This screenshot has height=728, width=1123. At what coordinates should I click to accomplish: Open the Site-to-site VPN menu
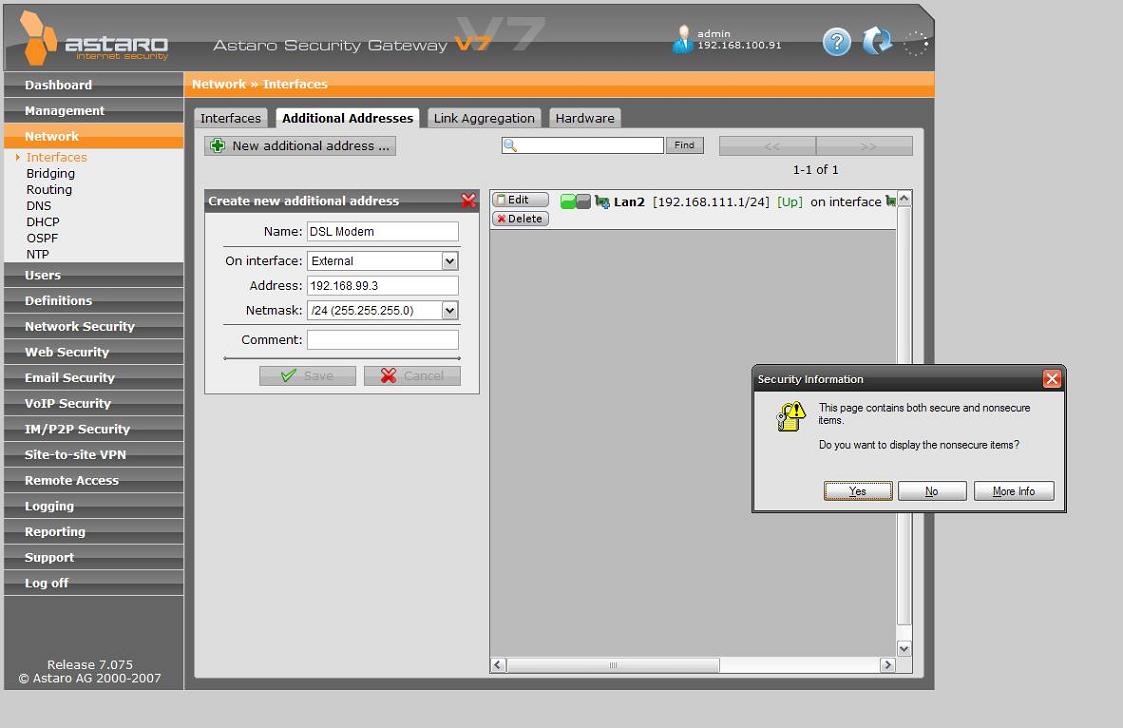point(94,455)
